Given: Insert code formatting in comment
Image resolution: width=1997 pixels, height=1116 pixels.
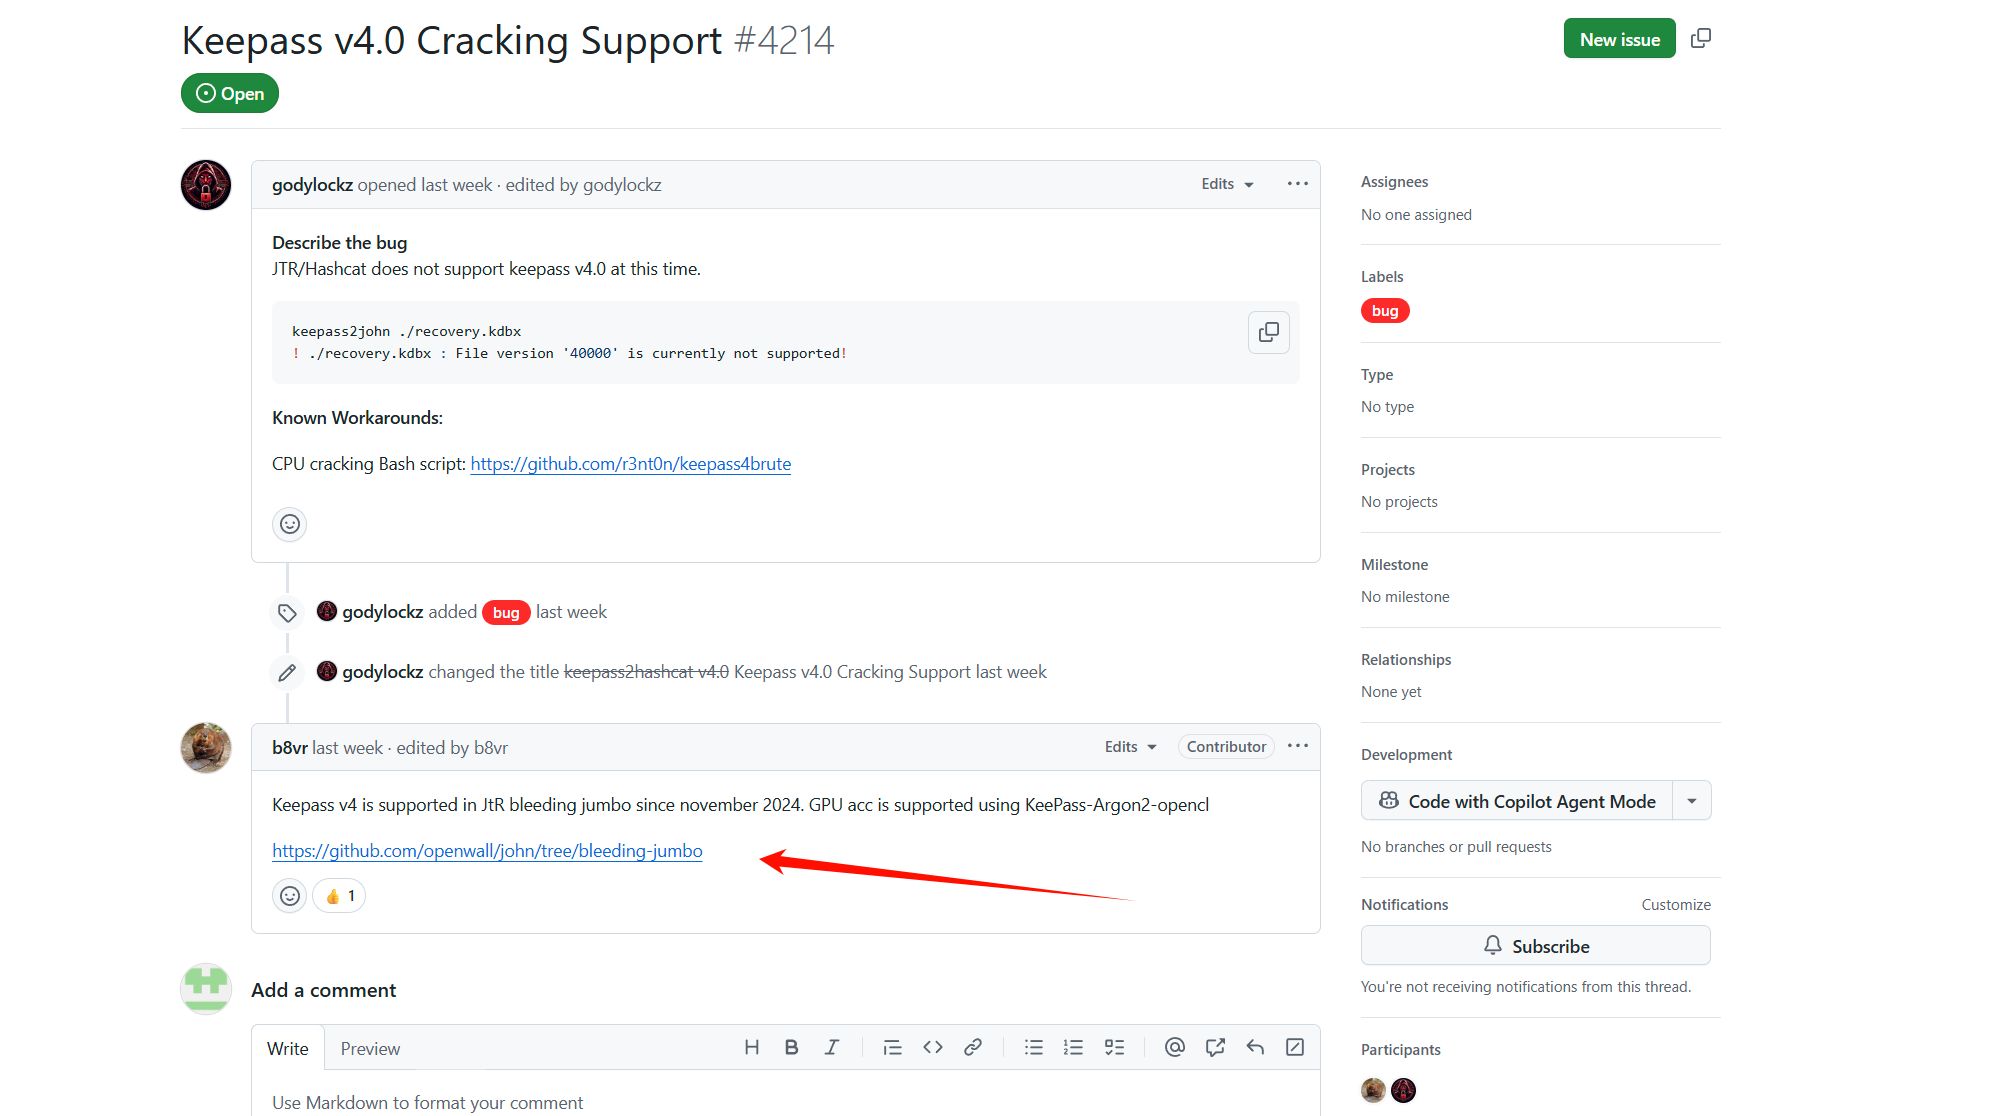Looking at the screenshot, I should pyautogui.click(x=932, y=1047).
